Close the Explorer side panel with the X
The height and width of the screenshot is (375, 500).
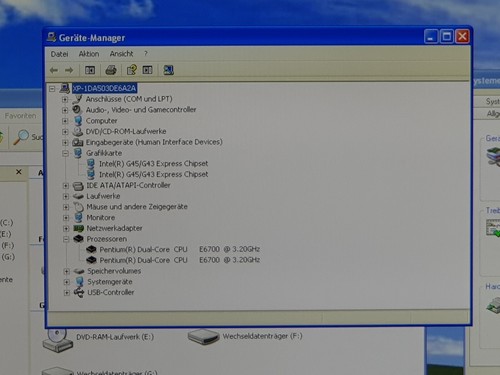(19, 172)
